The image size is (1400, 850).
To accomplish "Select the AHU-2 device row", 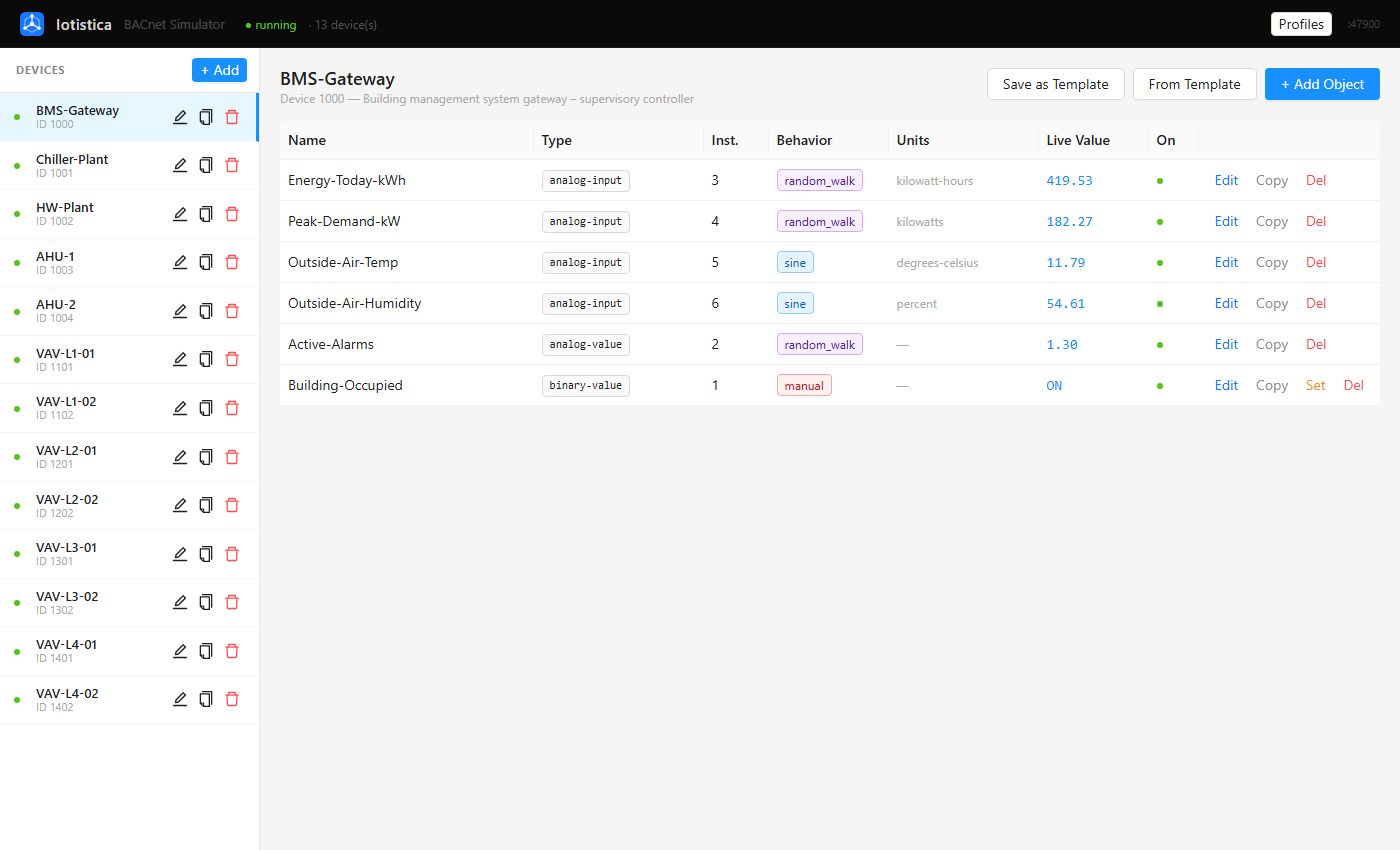I will point(129,311).
